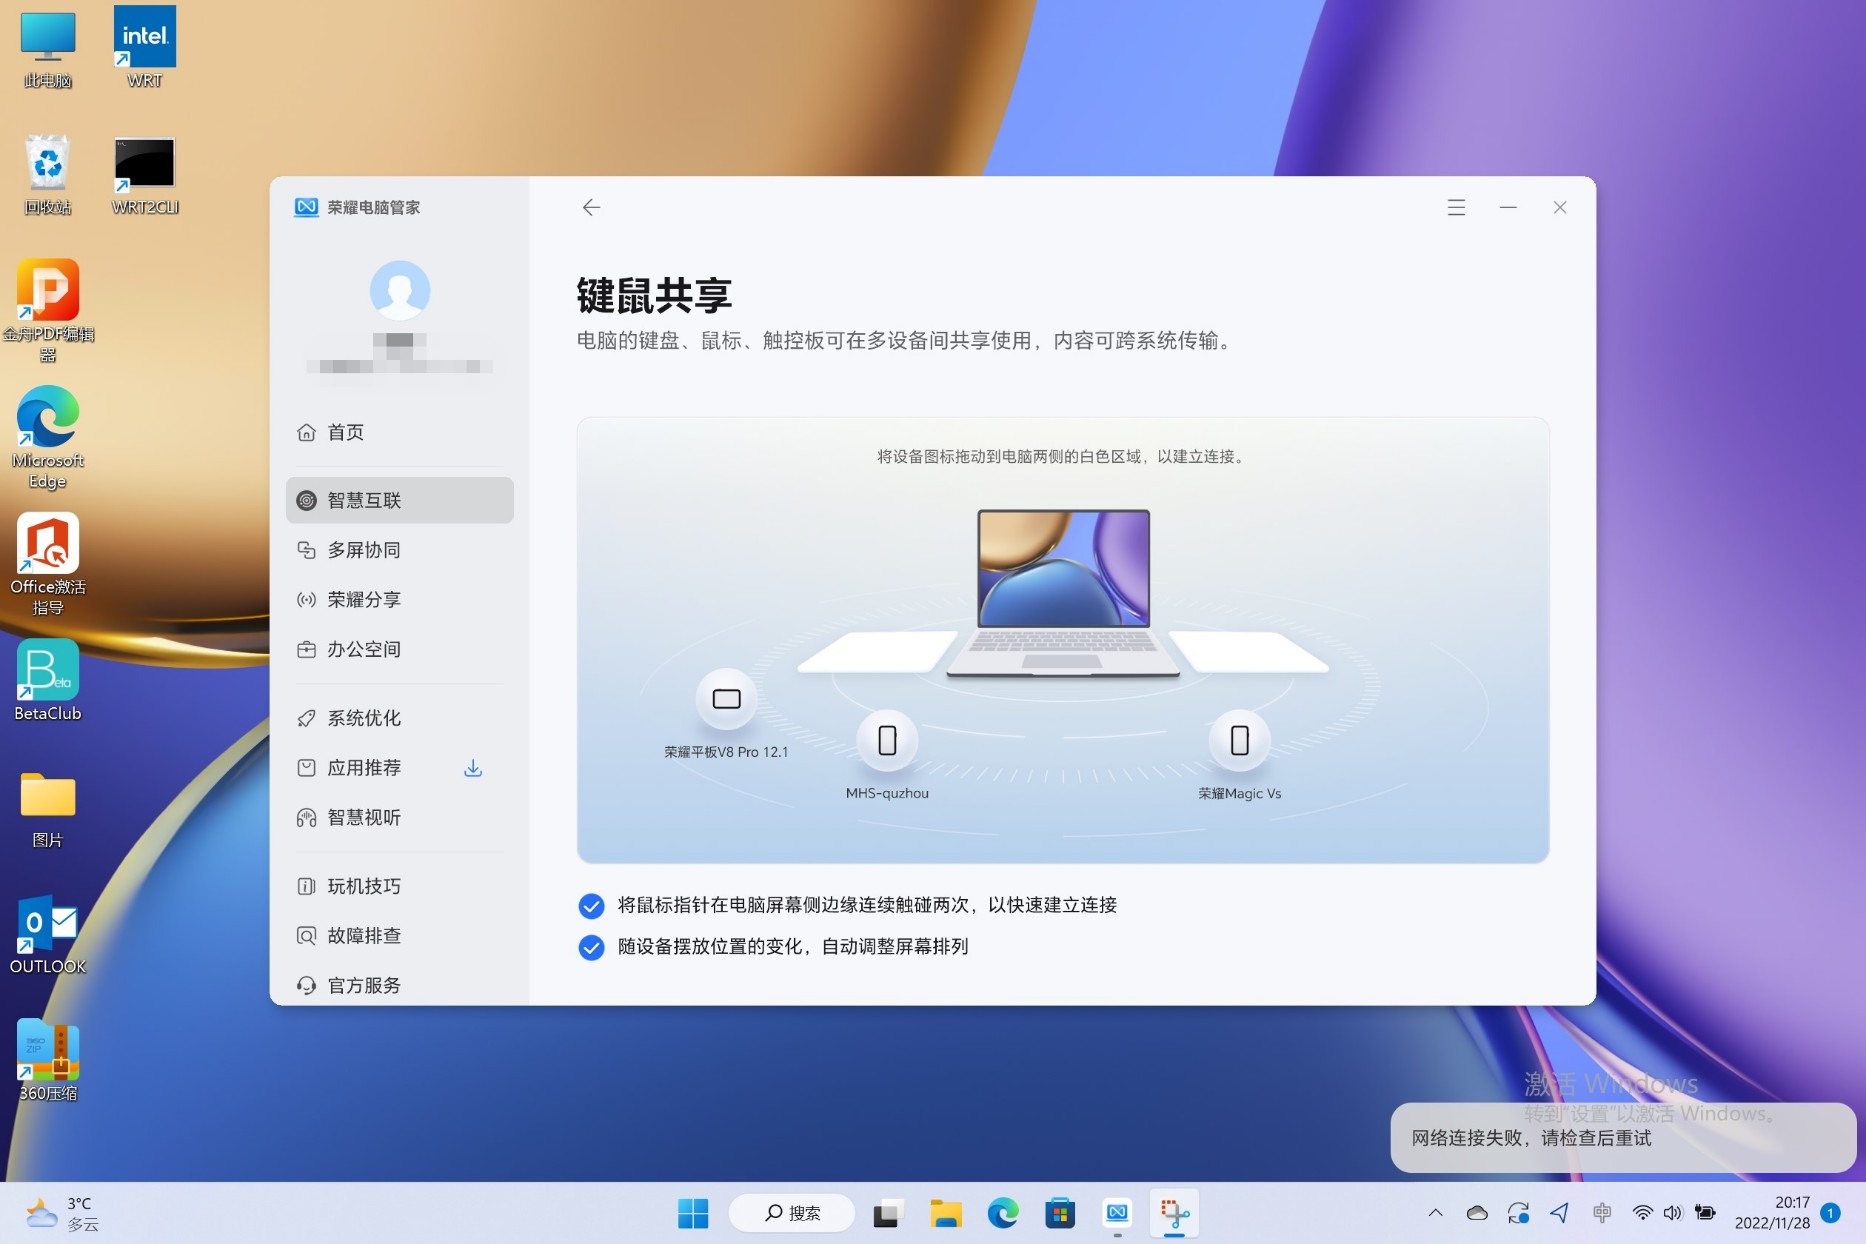Screen dimensions: 1866x1244
Task: Open 荣耀分享 sidebar item
Action: tap(364, 600)
